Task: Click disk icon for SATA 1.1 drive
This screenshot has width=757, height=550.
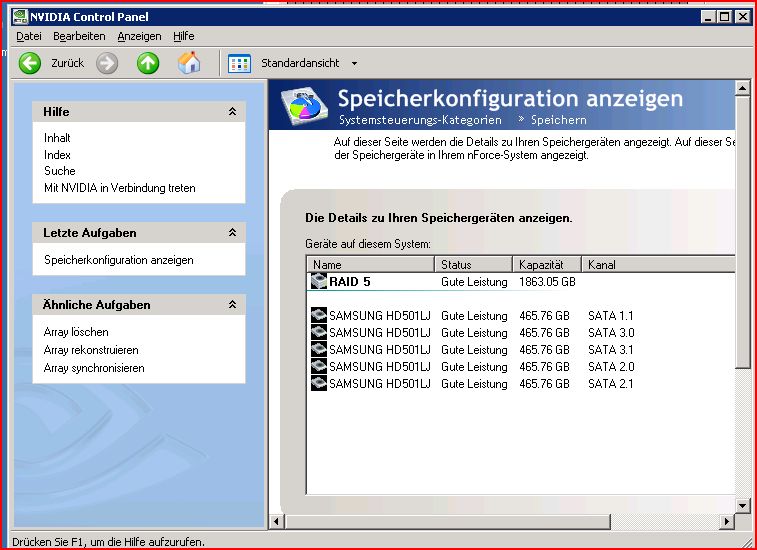Action: [319, 316]
